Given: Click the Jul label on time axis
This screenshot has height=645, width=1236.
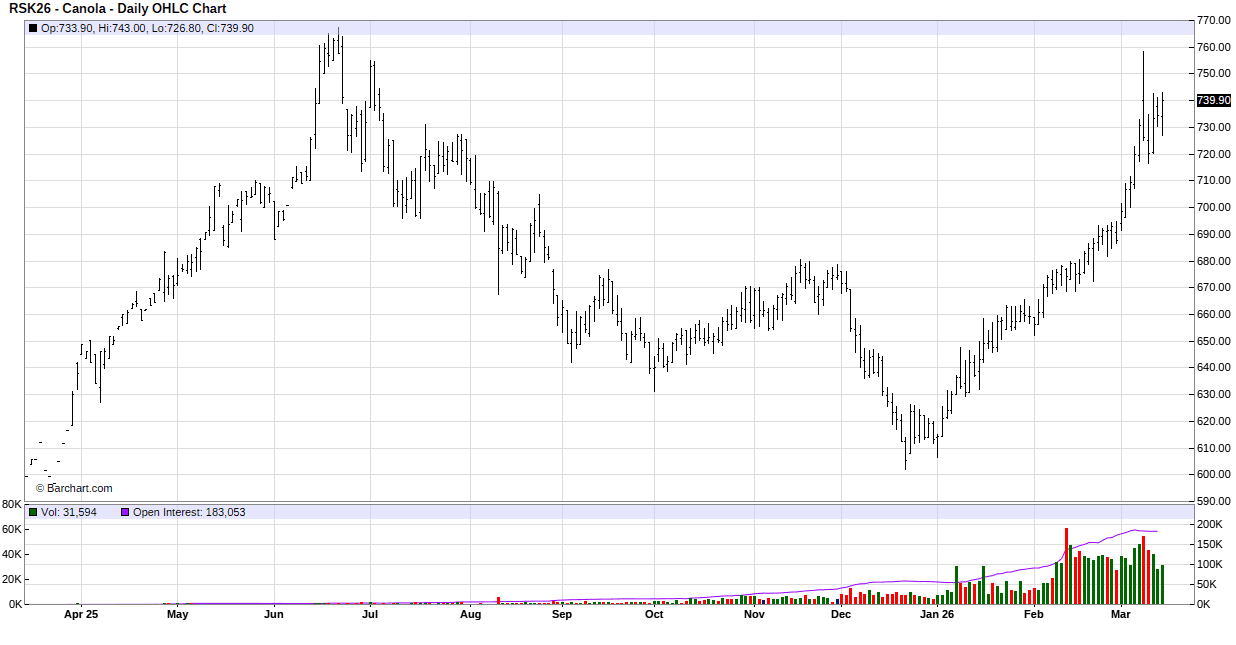Looking at the screenshot, I should click(x=370, y=615).
